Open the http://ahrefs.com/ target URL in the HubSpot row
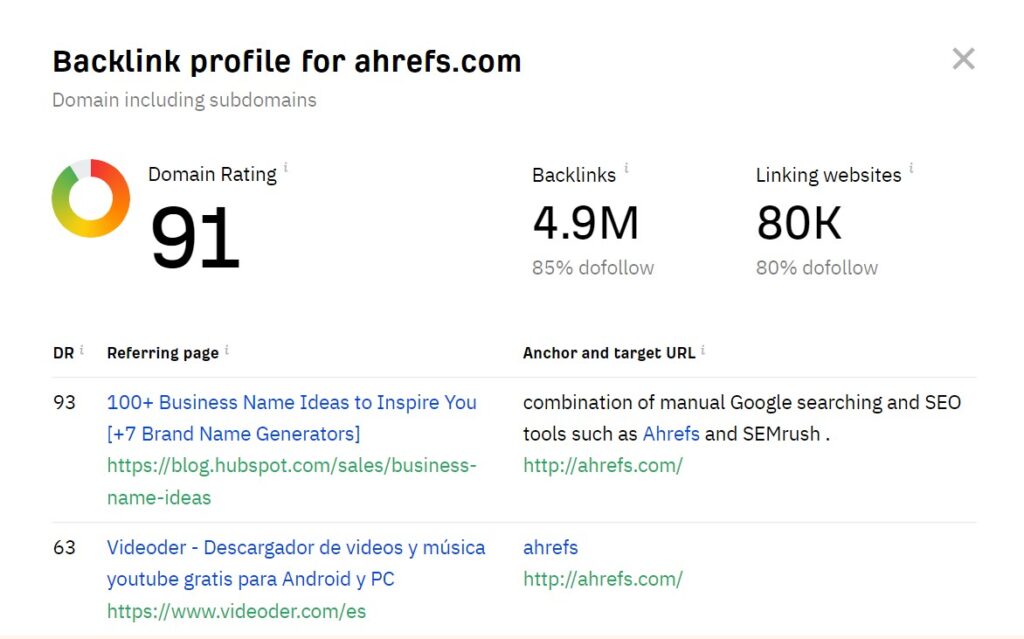Screen dimensions: 1024x639 pos(603,465)
